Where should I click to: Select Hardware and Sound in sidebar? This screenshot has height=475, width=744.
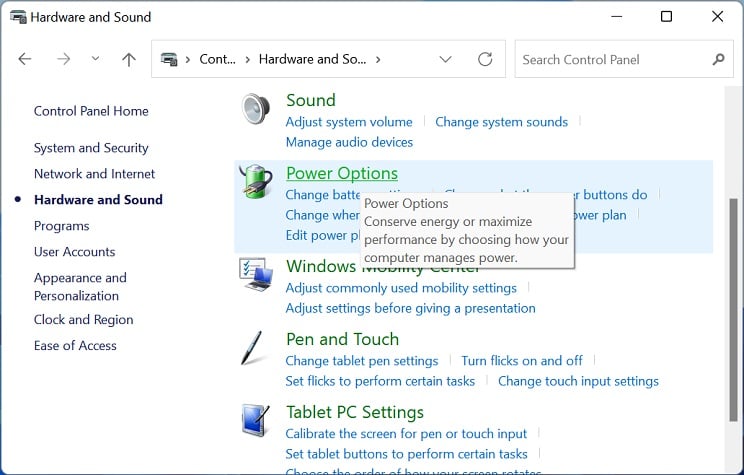[98, 200]
